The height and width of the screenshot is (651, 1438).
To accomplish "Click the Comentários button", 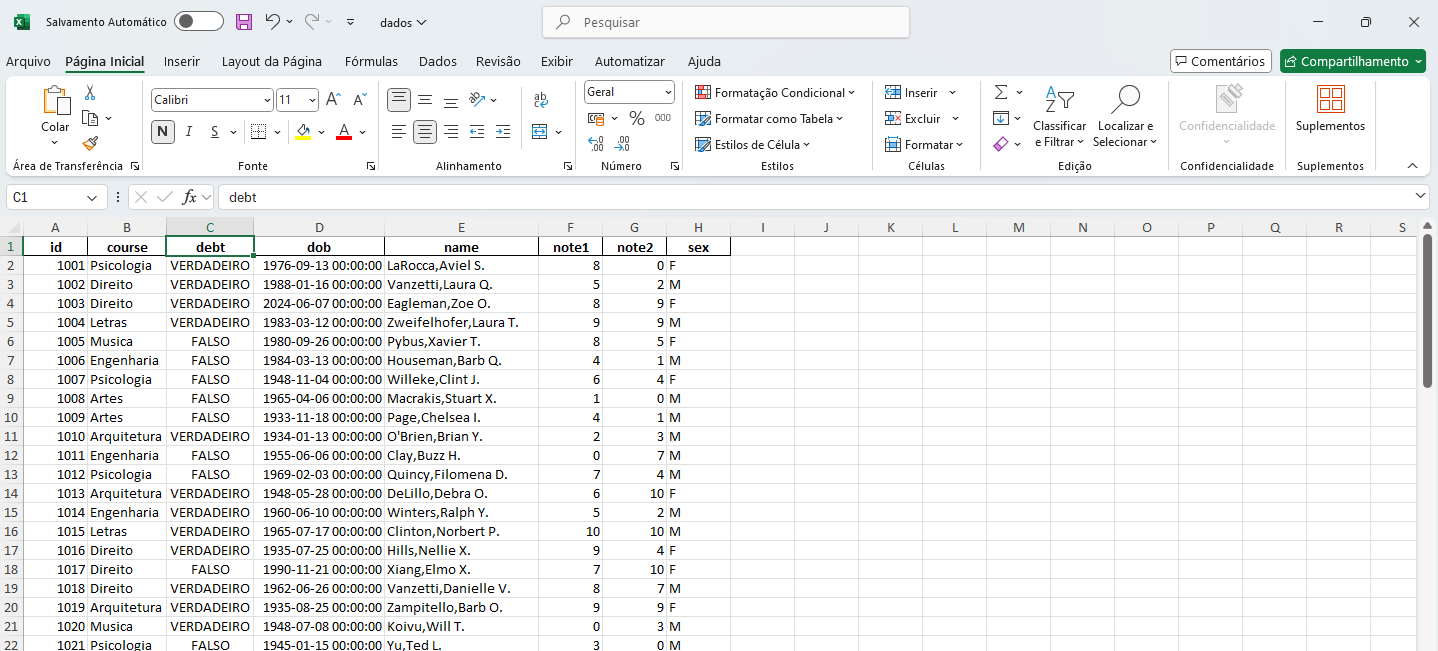I will click(1220, 61).
